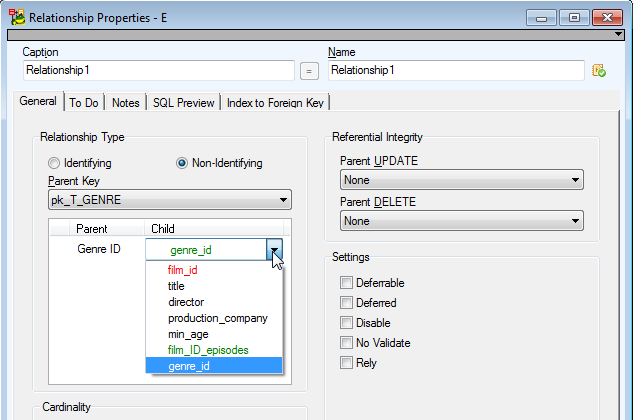The image size is (633, 420).
Task: Select the Identifying radio button
Action: pos(54,163)
